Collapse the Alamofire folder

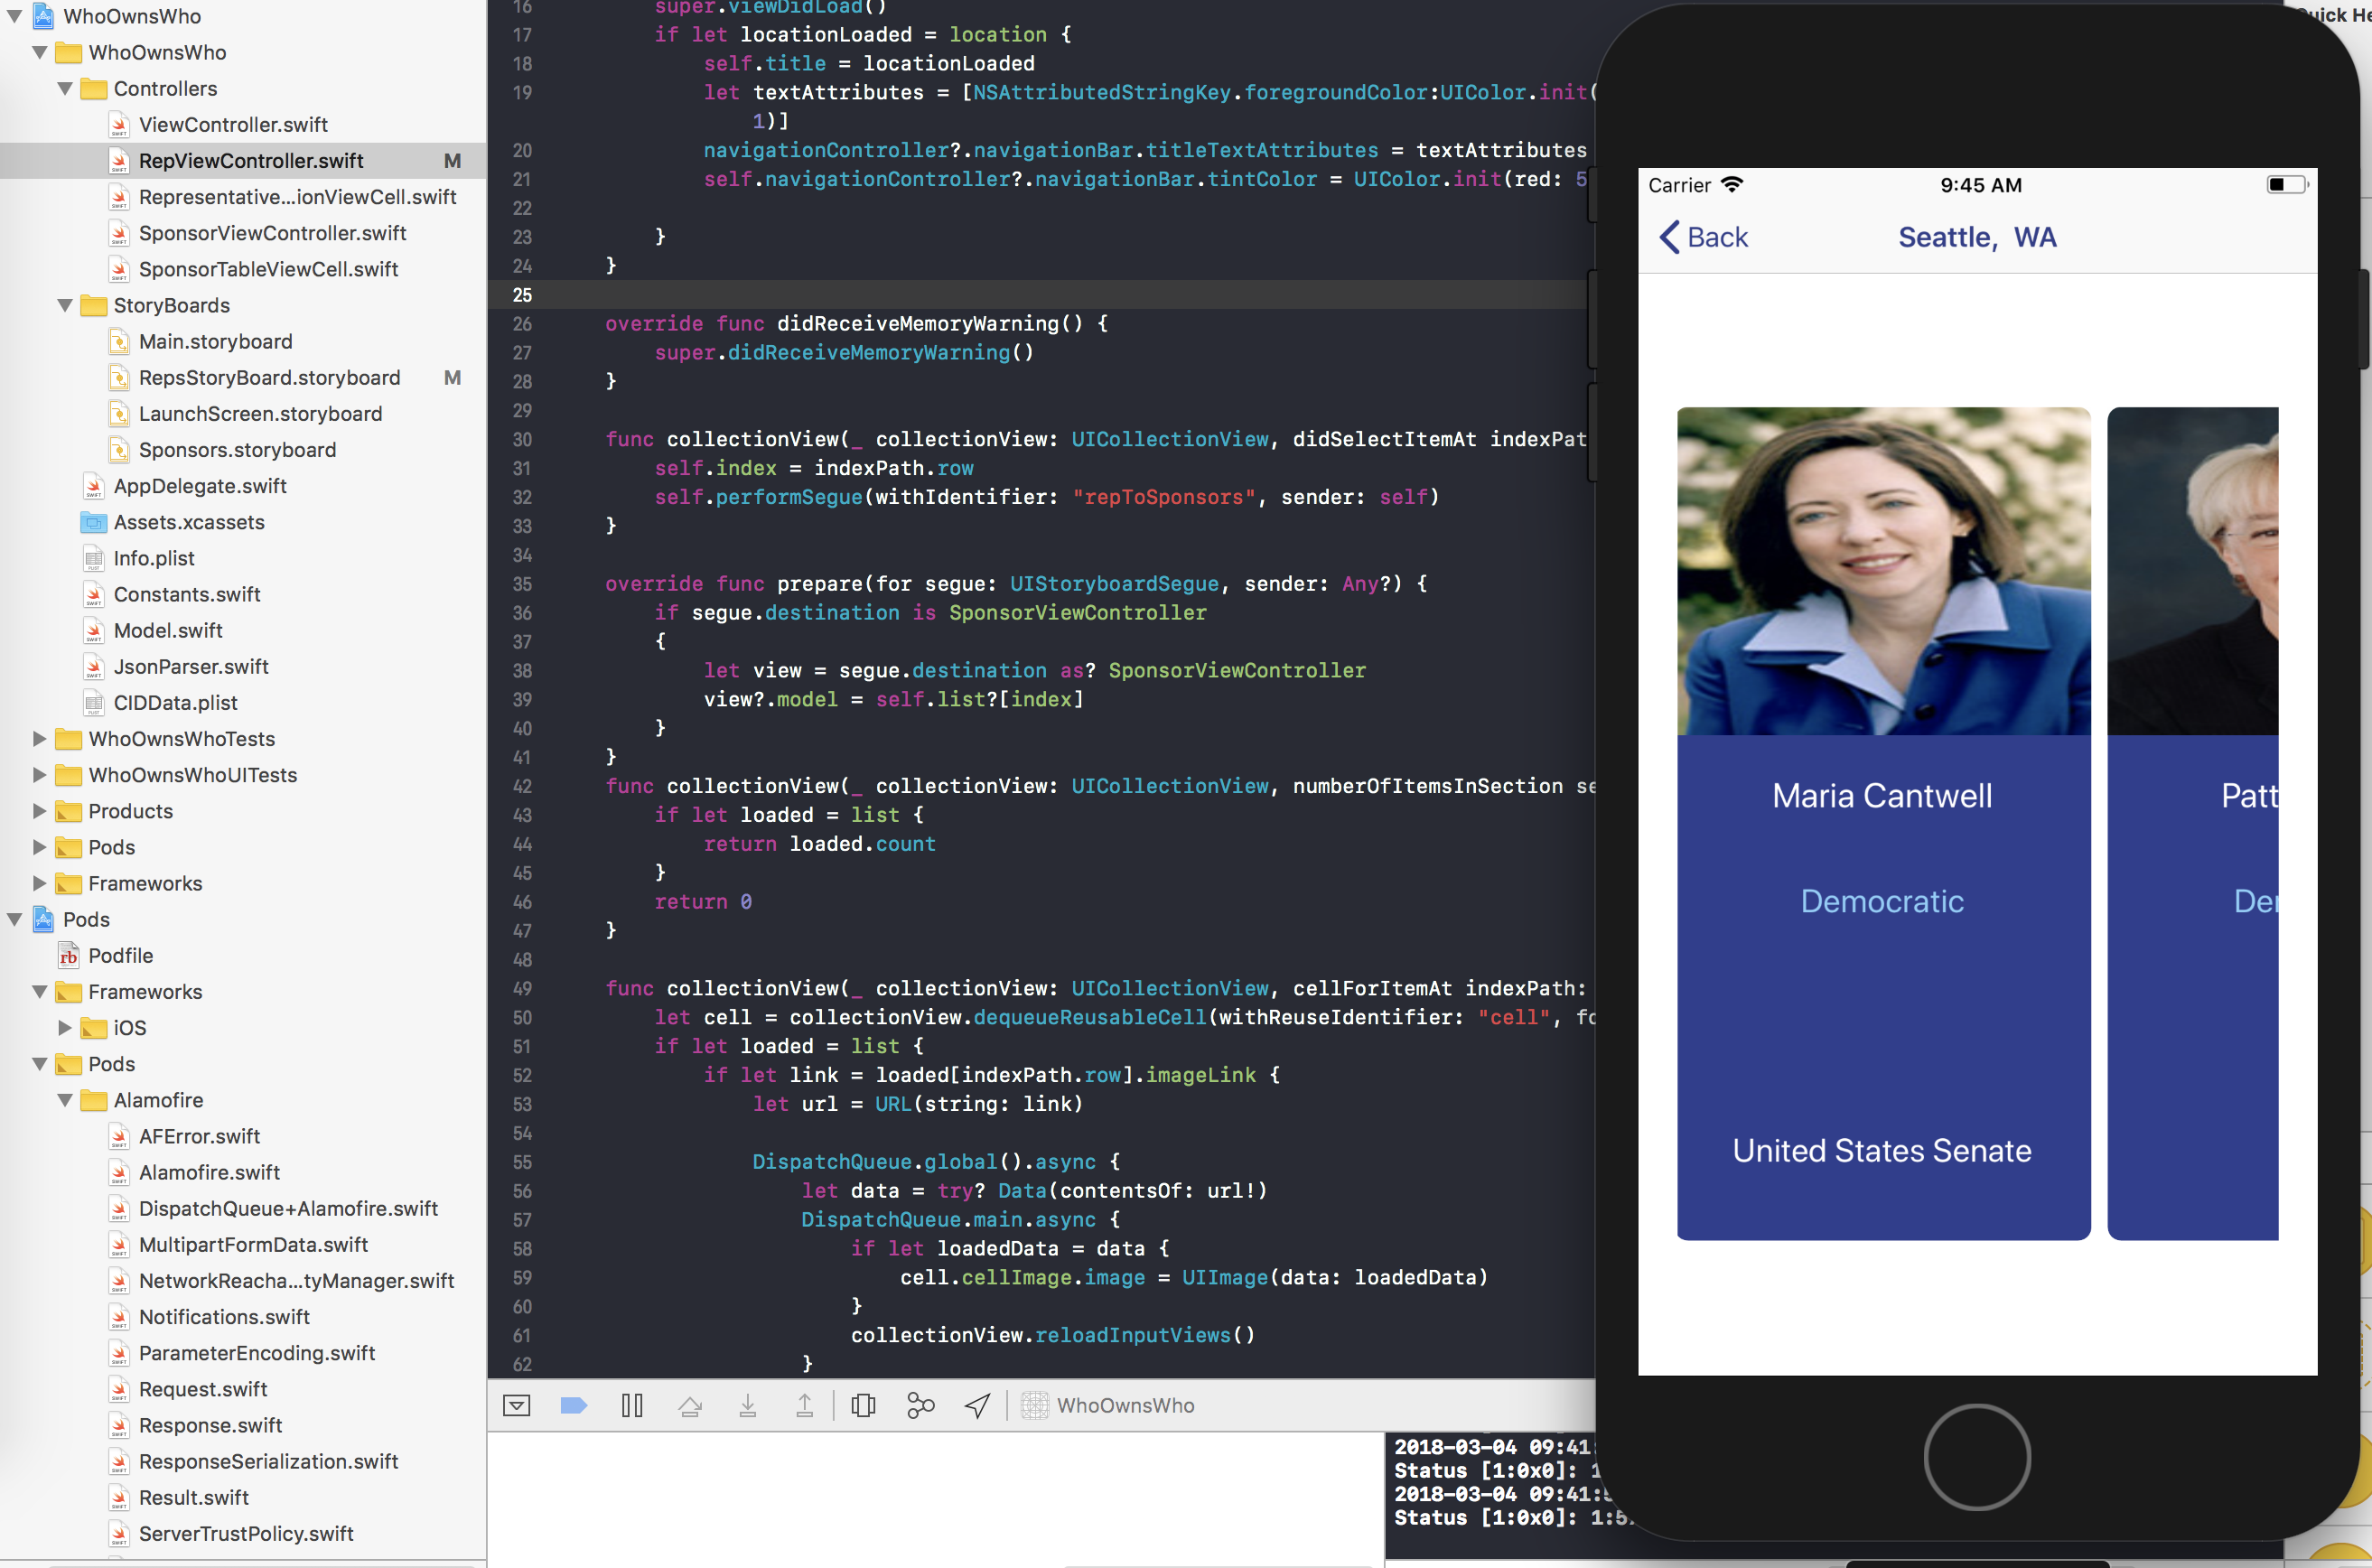click(x=65, y=1100)
